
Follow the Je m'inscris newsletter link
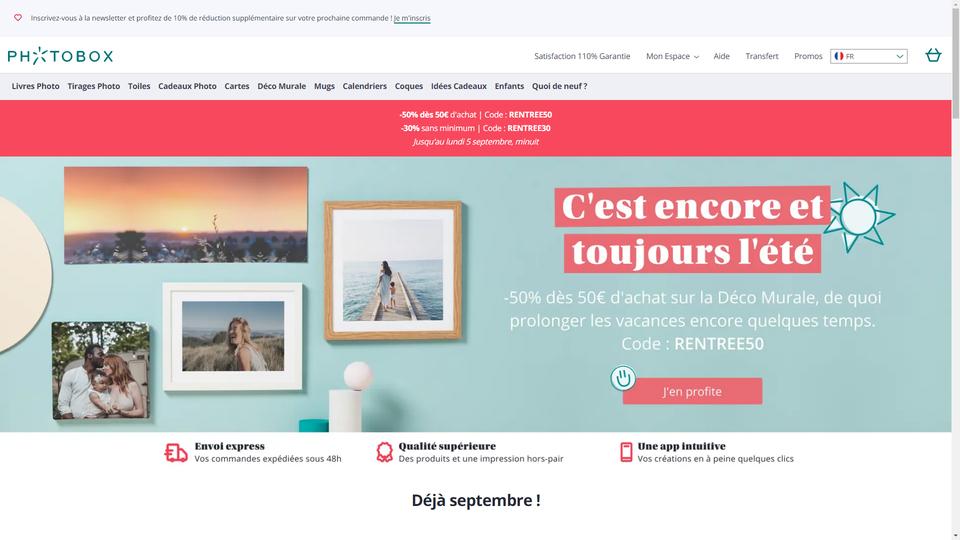click(412, 18)
